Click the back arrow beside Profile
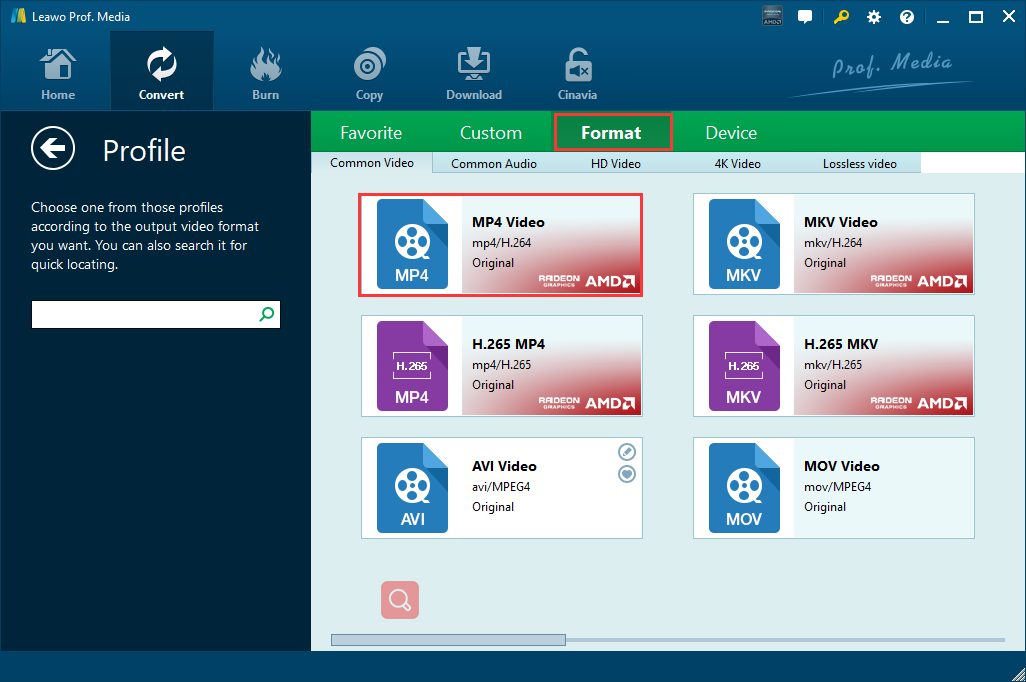Viewport: 1026px width, 682px height. pyautogui.click(x=53, y=149)
